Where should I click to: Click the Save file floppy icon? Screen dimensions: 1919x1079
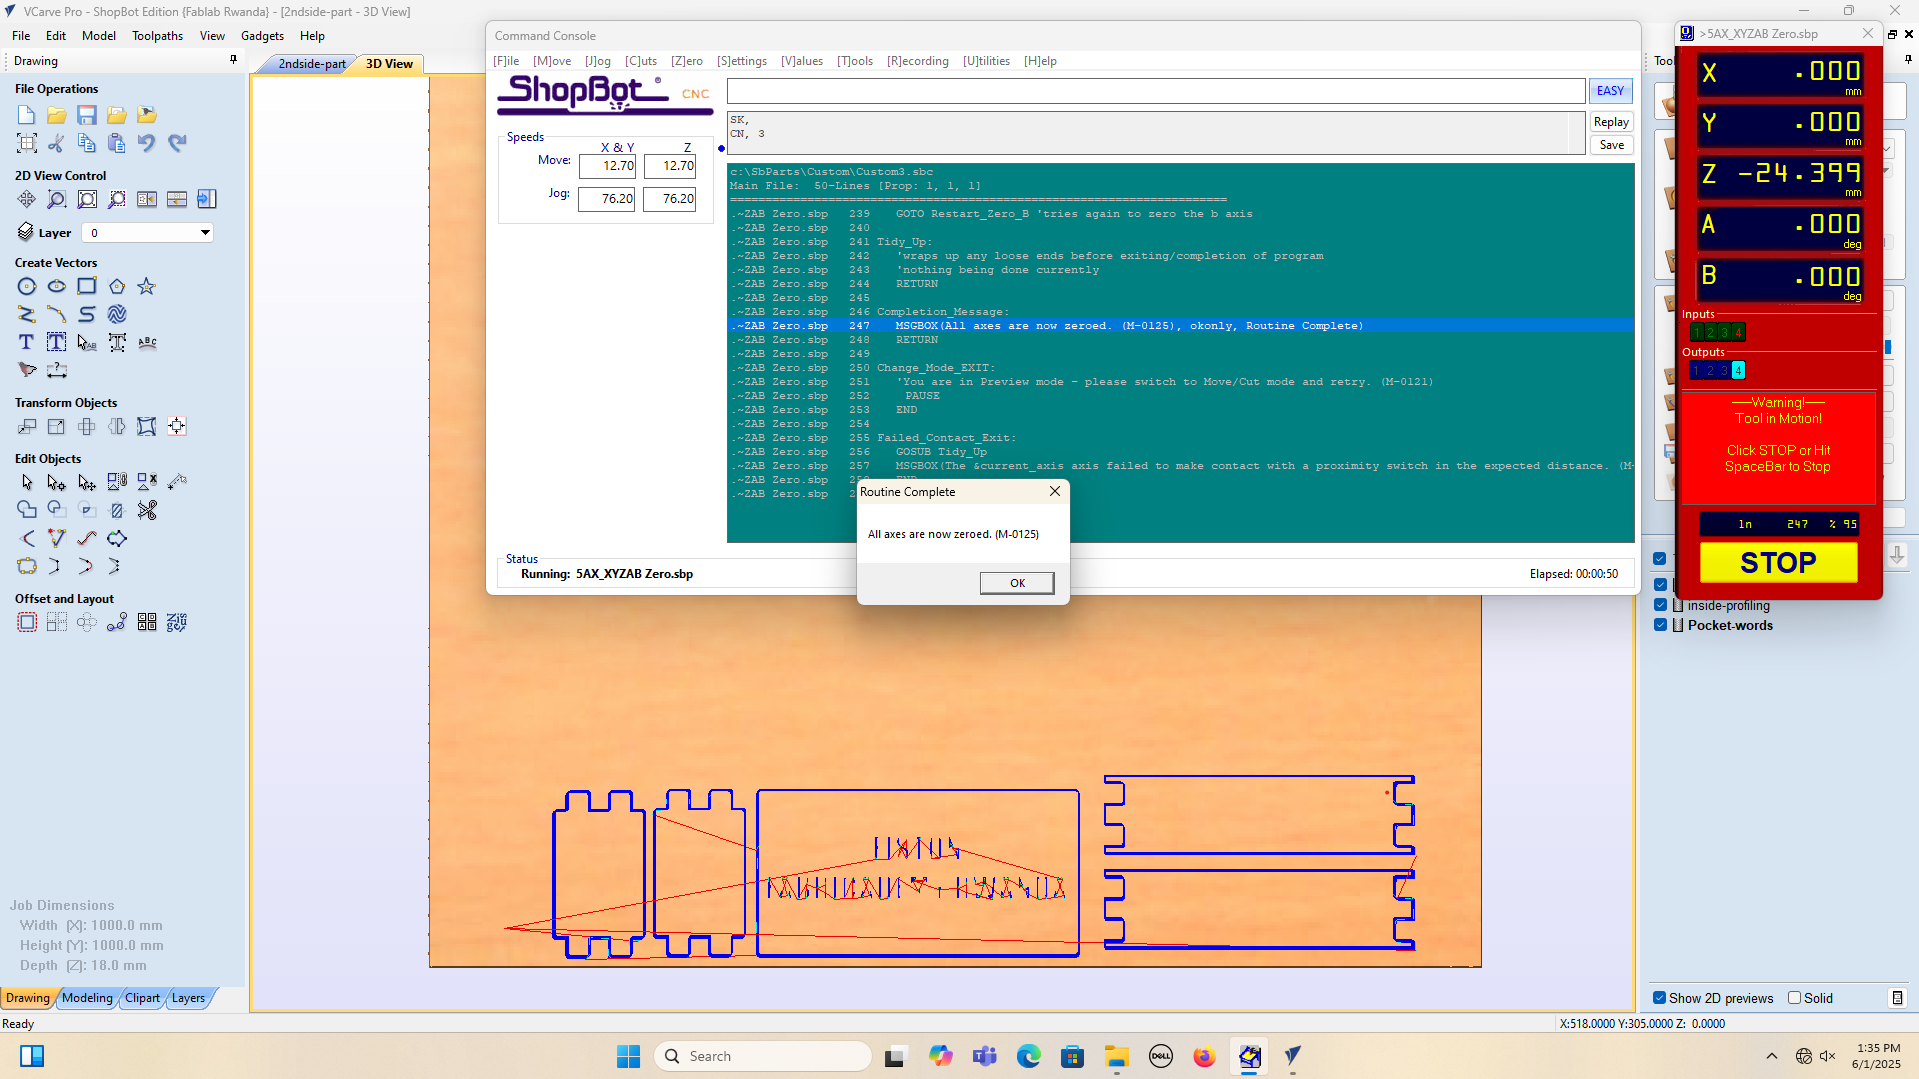tap(87, 115)
